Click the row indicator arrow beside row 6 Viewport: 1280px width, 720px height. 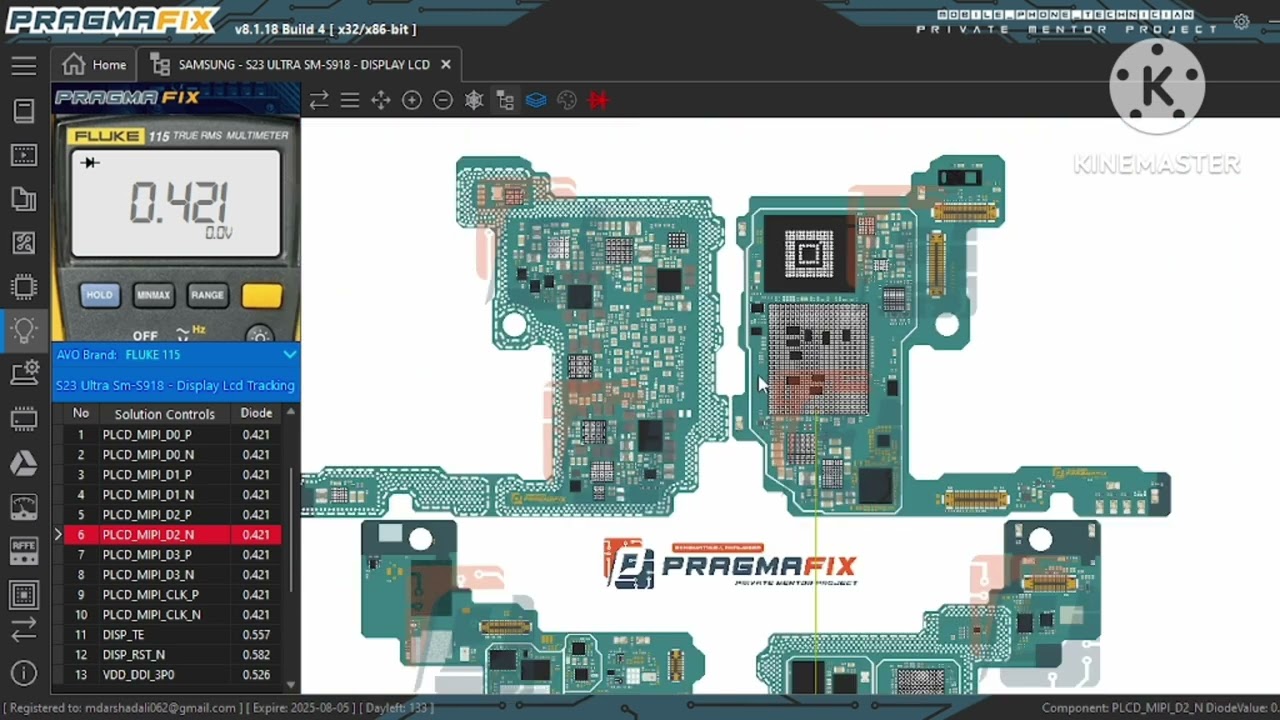coord(58,535)
